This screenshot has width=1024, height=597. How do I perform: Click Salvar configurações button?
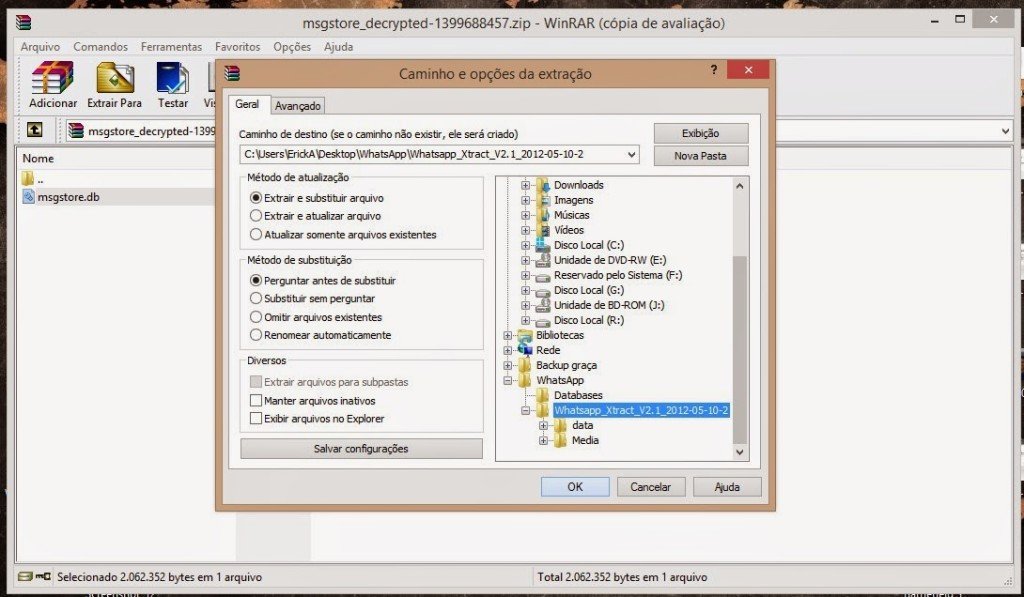point(361,449)
